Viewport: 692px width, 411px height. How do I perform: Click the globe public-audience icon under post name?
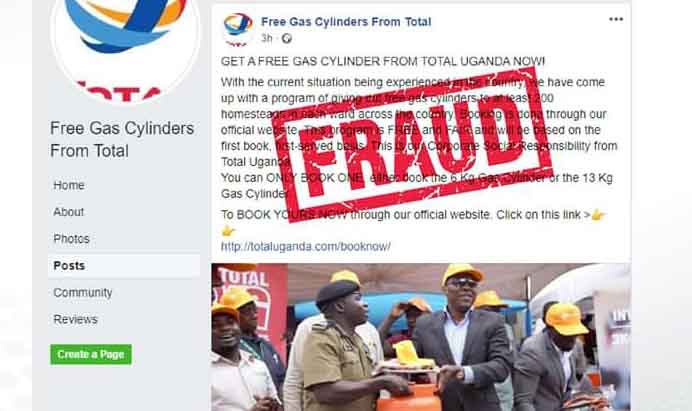pyautogui.click(x=286, y=38)
